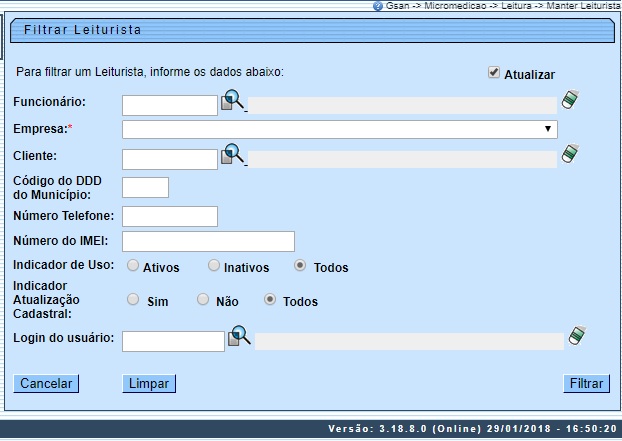Screen dimensions: 622x441
Task: Click the Funcionário code input field
Action: [169, 102]
